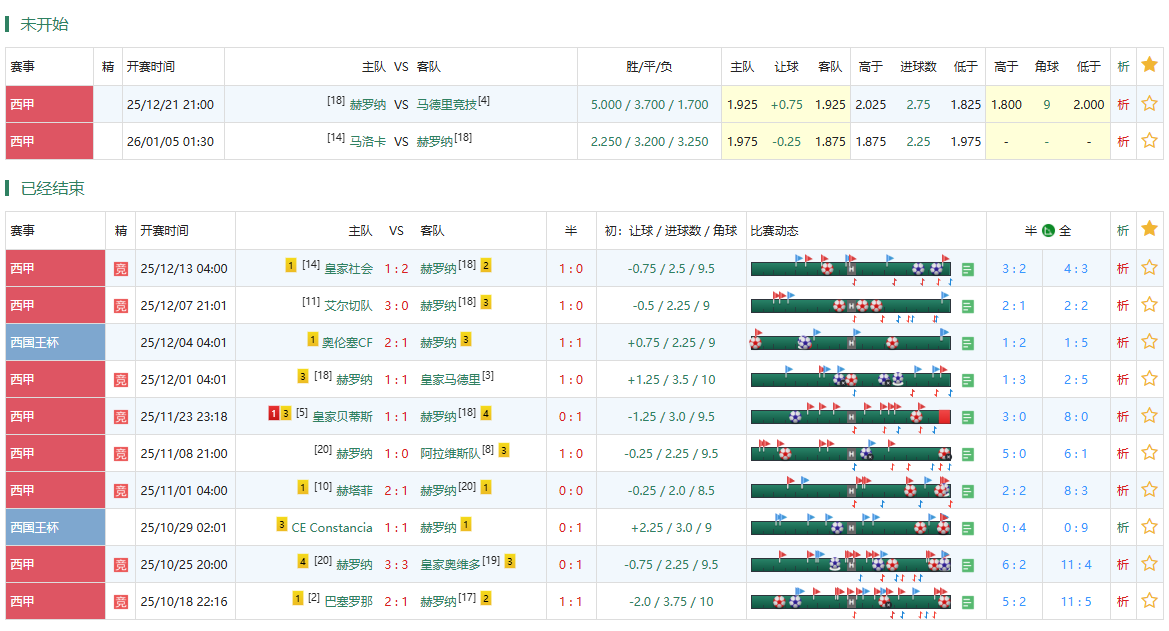This screenshot has height=631, width=1169.
Task: Favorite the CE Constancia vs 赫罗纳 match
Action: 1150,527
